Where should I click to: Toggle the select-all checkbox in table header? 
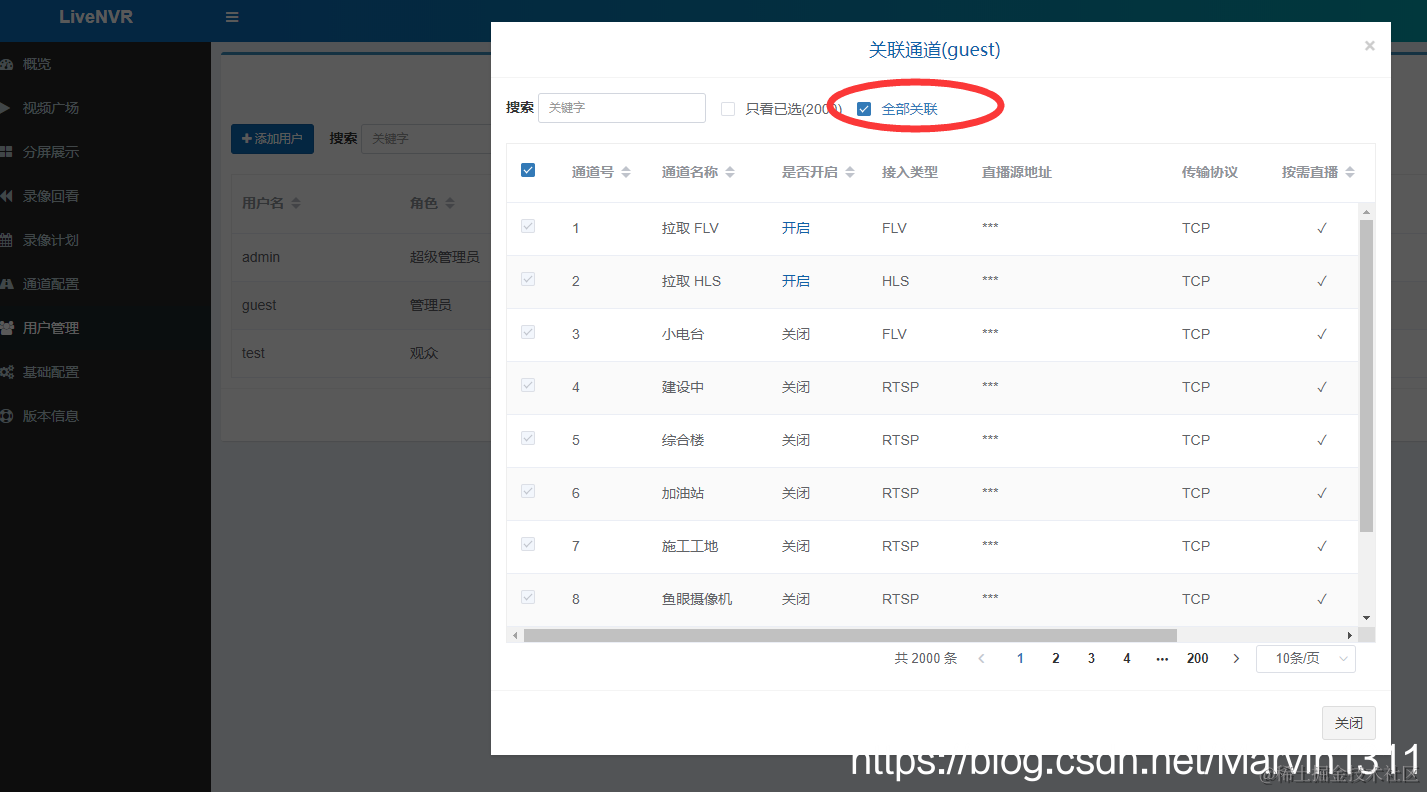[527, 170]
